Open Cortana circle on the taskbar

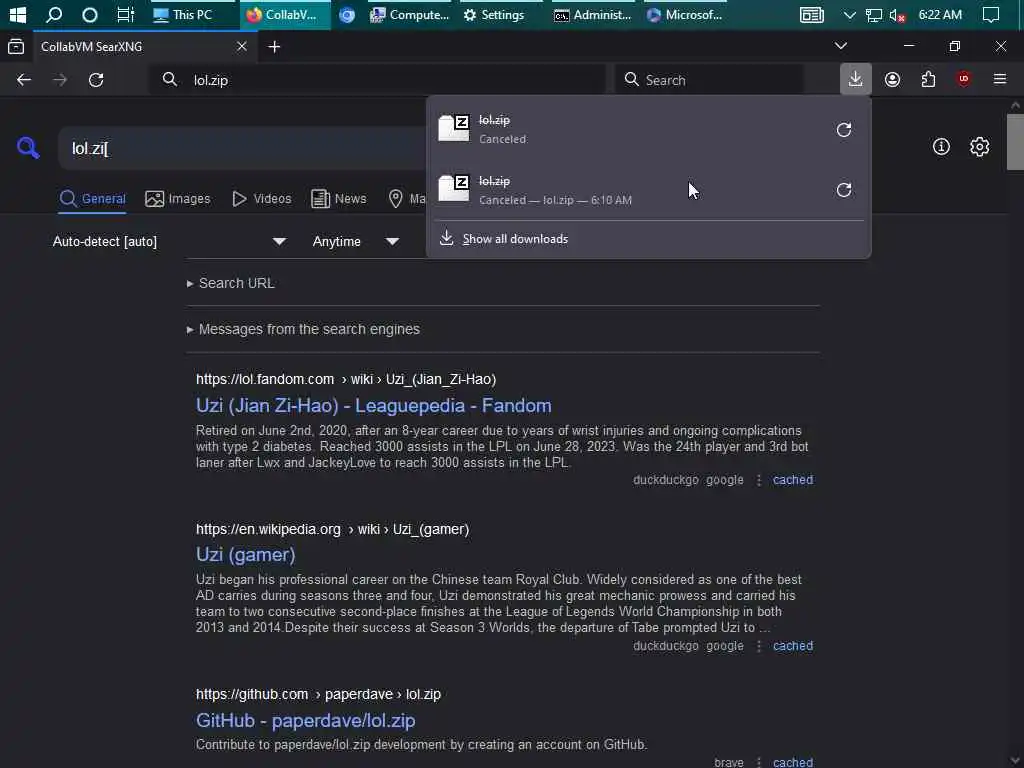[x=89, y=14]
